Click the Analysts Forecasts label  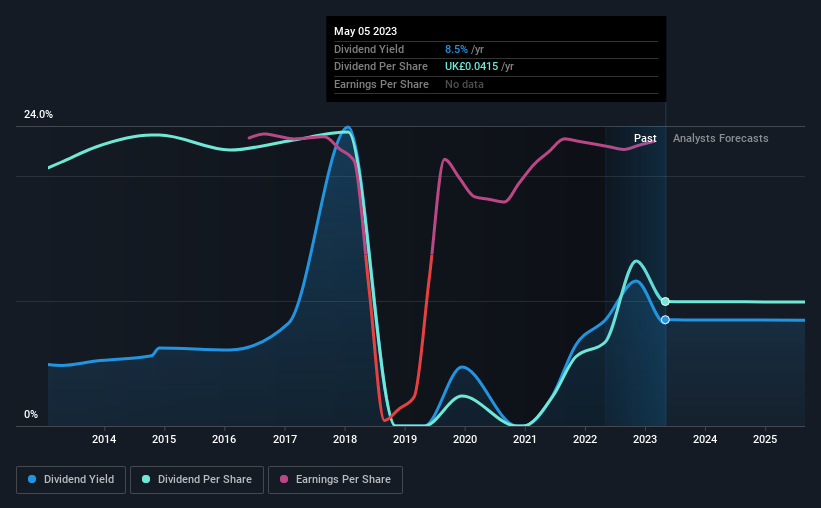point(720,138)
